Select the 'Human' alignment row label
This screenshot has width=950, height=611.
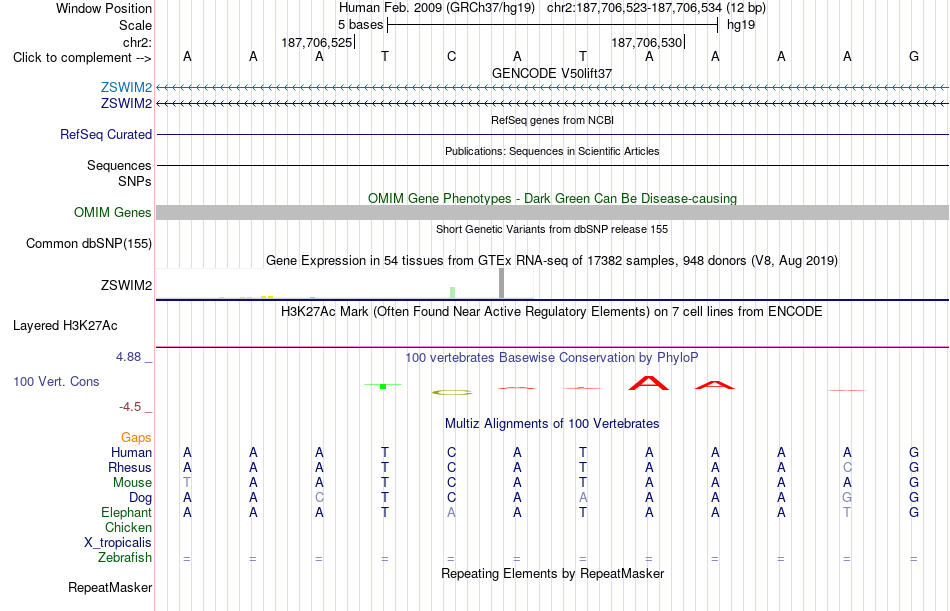tap(131, 453)
